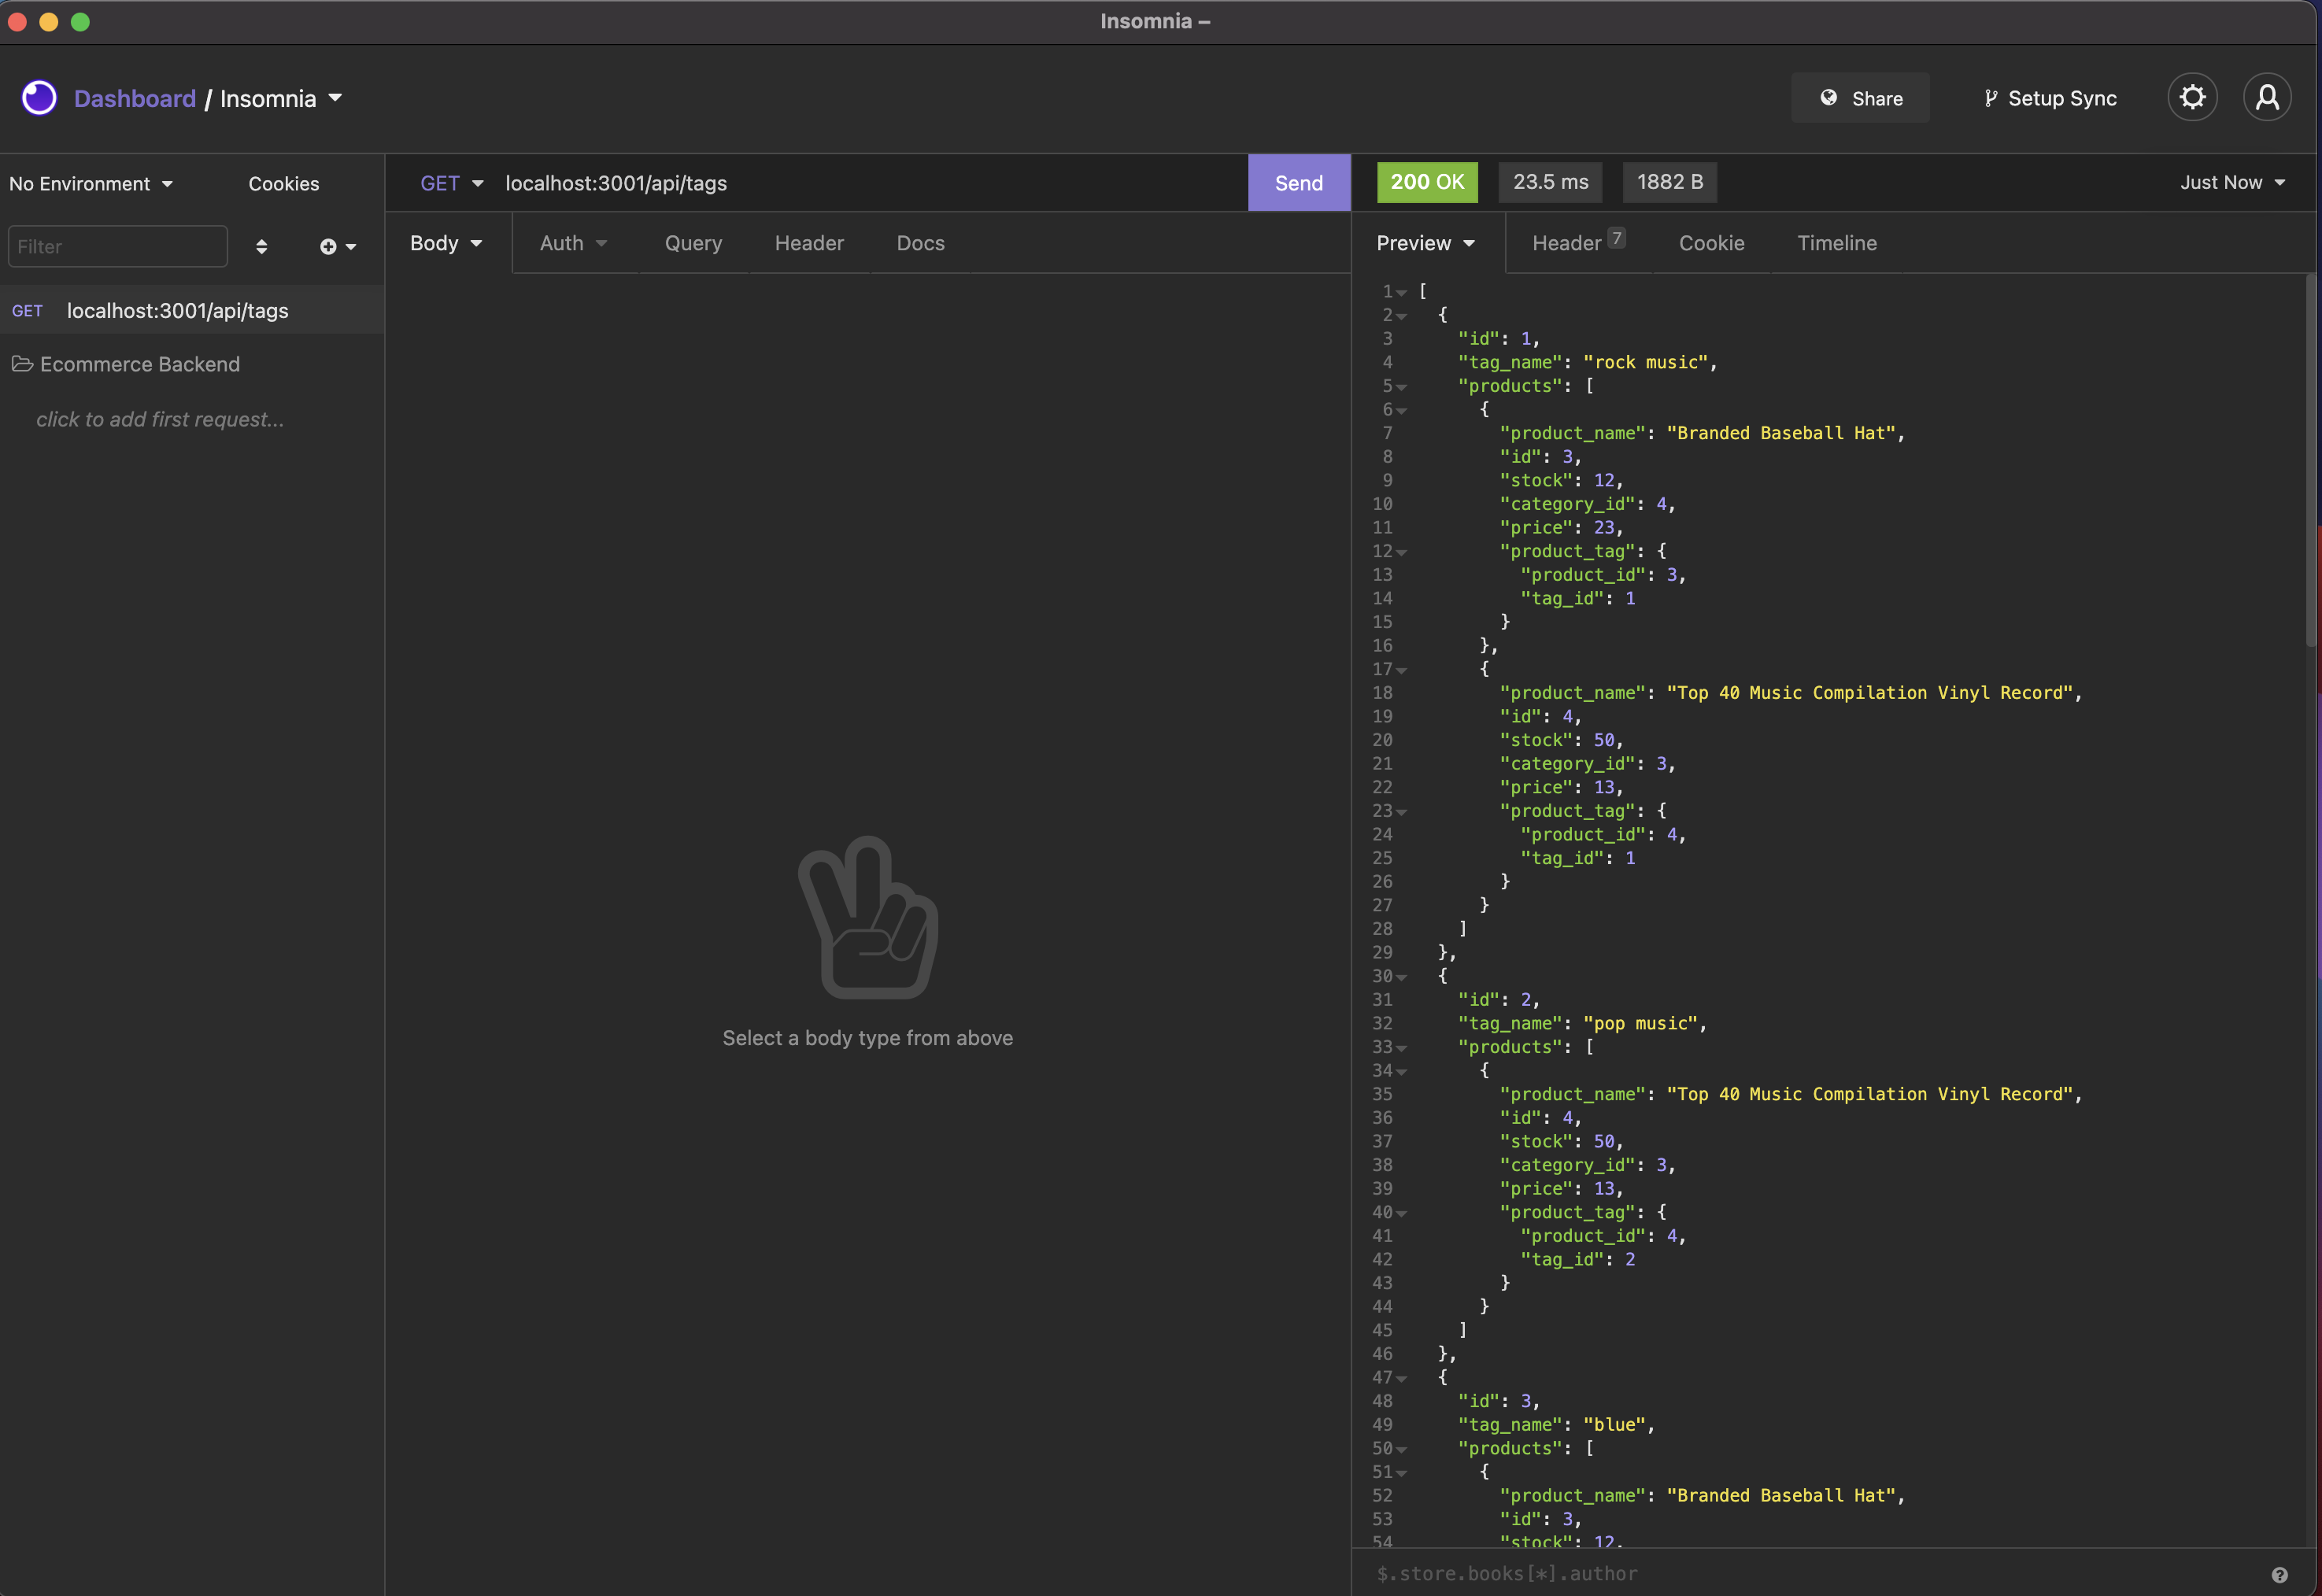Click the response pane vertical scrollbar
Viewport: 2322px width, 1596px height.
2311,460
